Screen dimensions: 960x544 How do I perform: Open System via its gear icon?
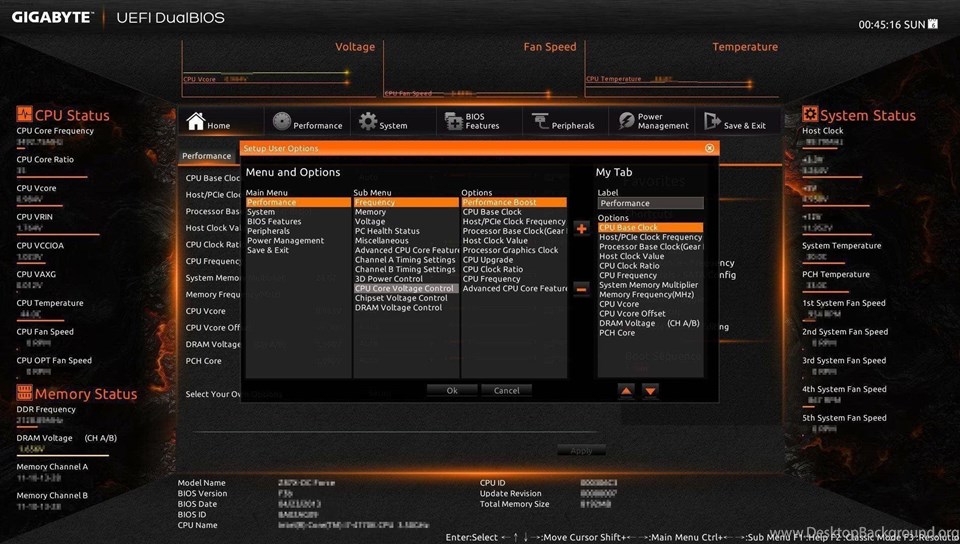[368, 121]
